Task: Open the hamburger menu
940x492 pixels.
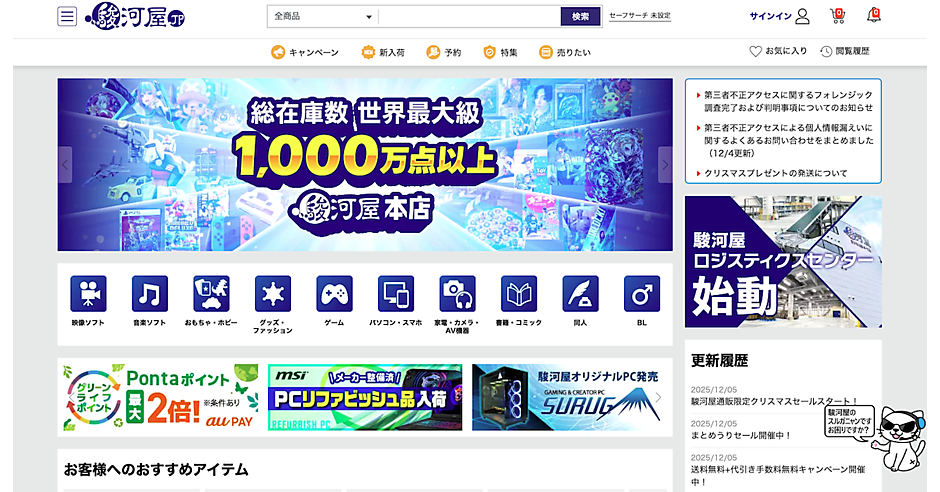Action: 67,16
